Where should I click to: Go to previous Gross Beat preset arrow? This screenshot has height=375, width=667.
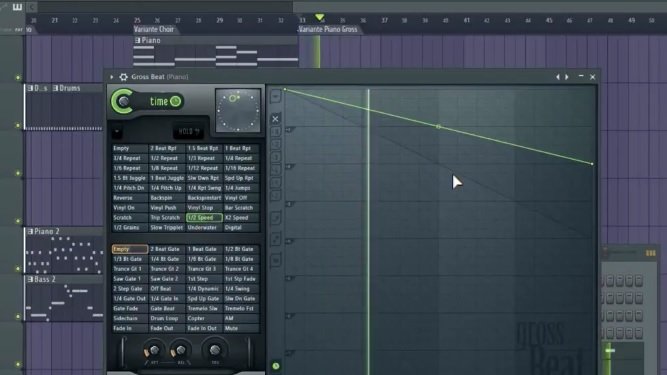tap(558, 77)
